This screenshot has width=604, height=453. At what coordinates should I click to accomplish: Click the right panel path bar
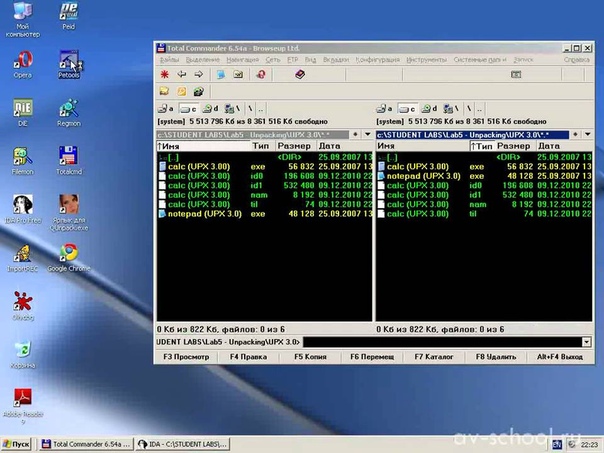472,134
